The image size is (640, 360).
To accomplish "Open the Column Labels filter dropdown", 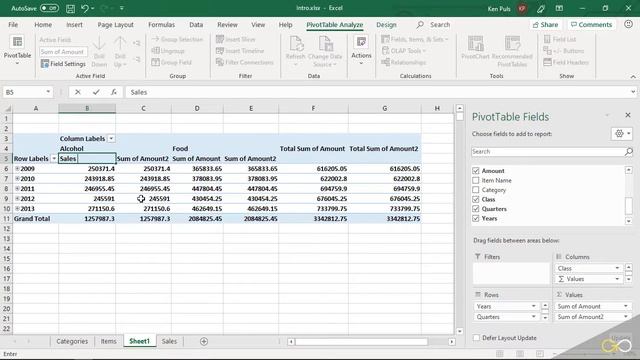I will (x=111, y=139).
